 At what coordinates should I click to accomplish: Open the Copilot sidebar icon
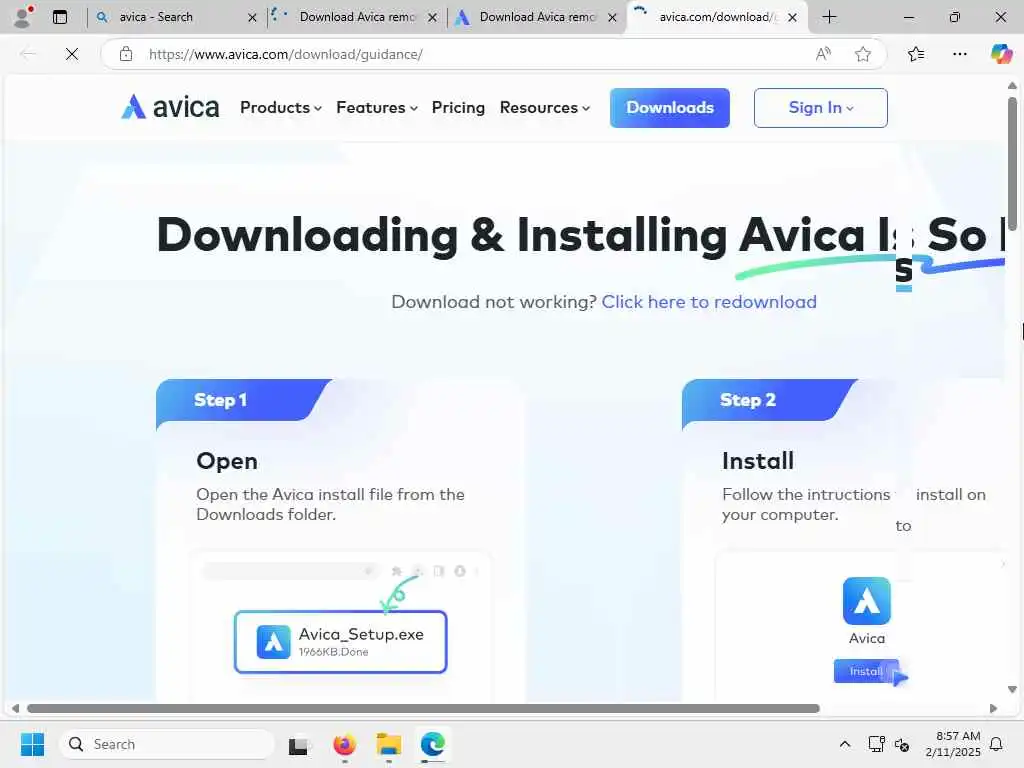click(1001, 54)
